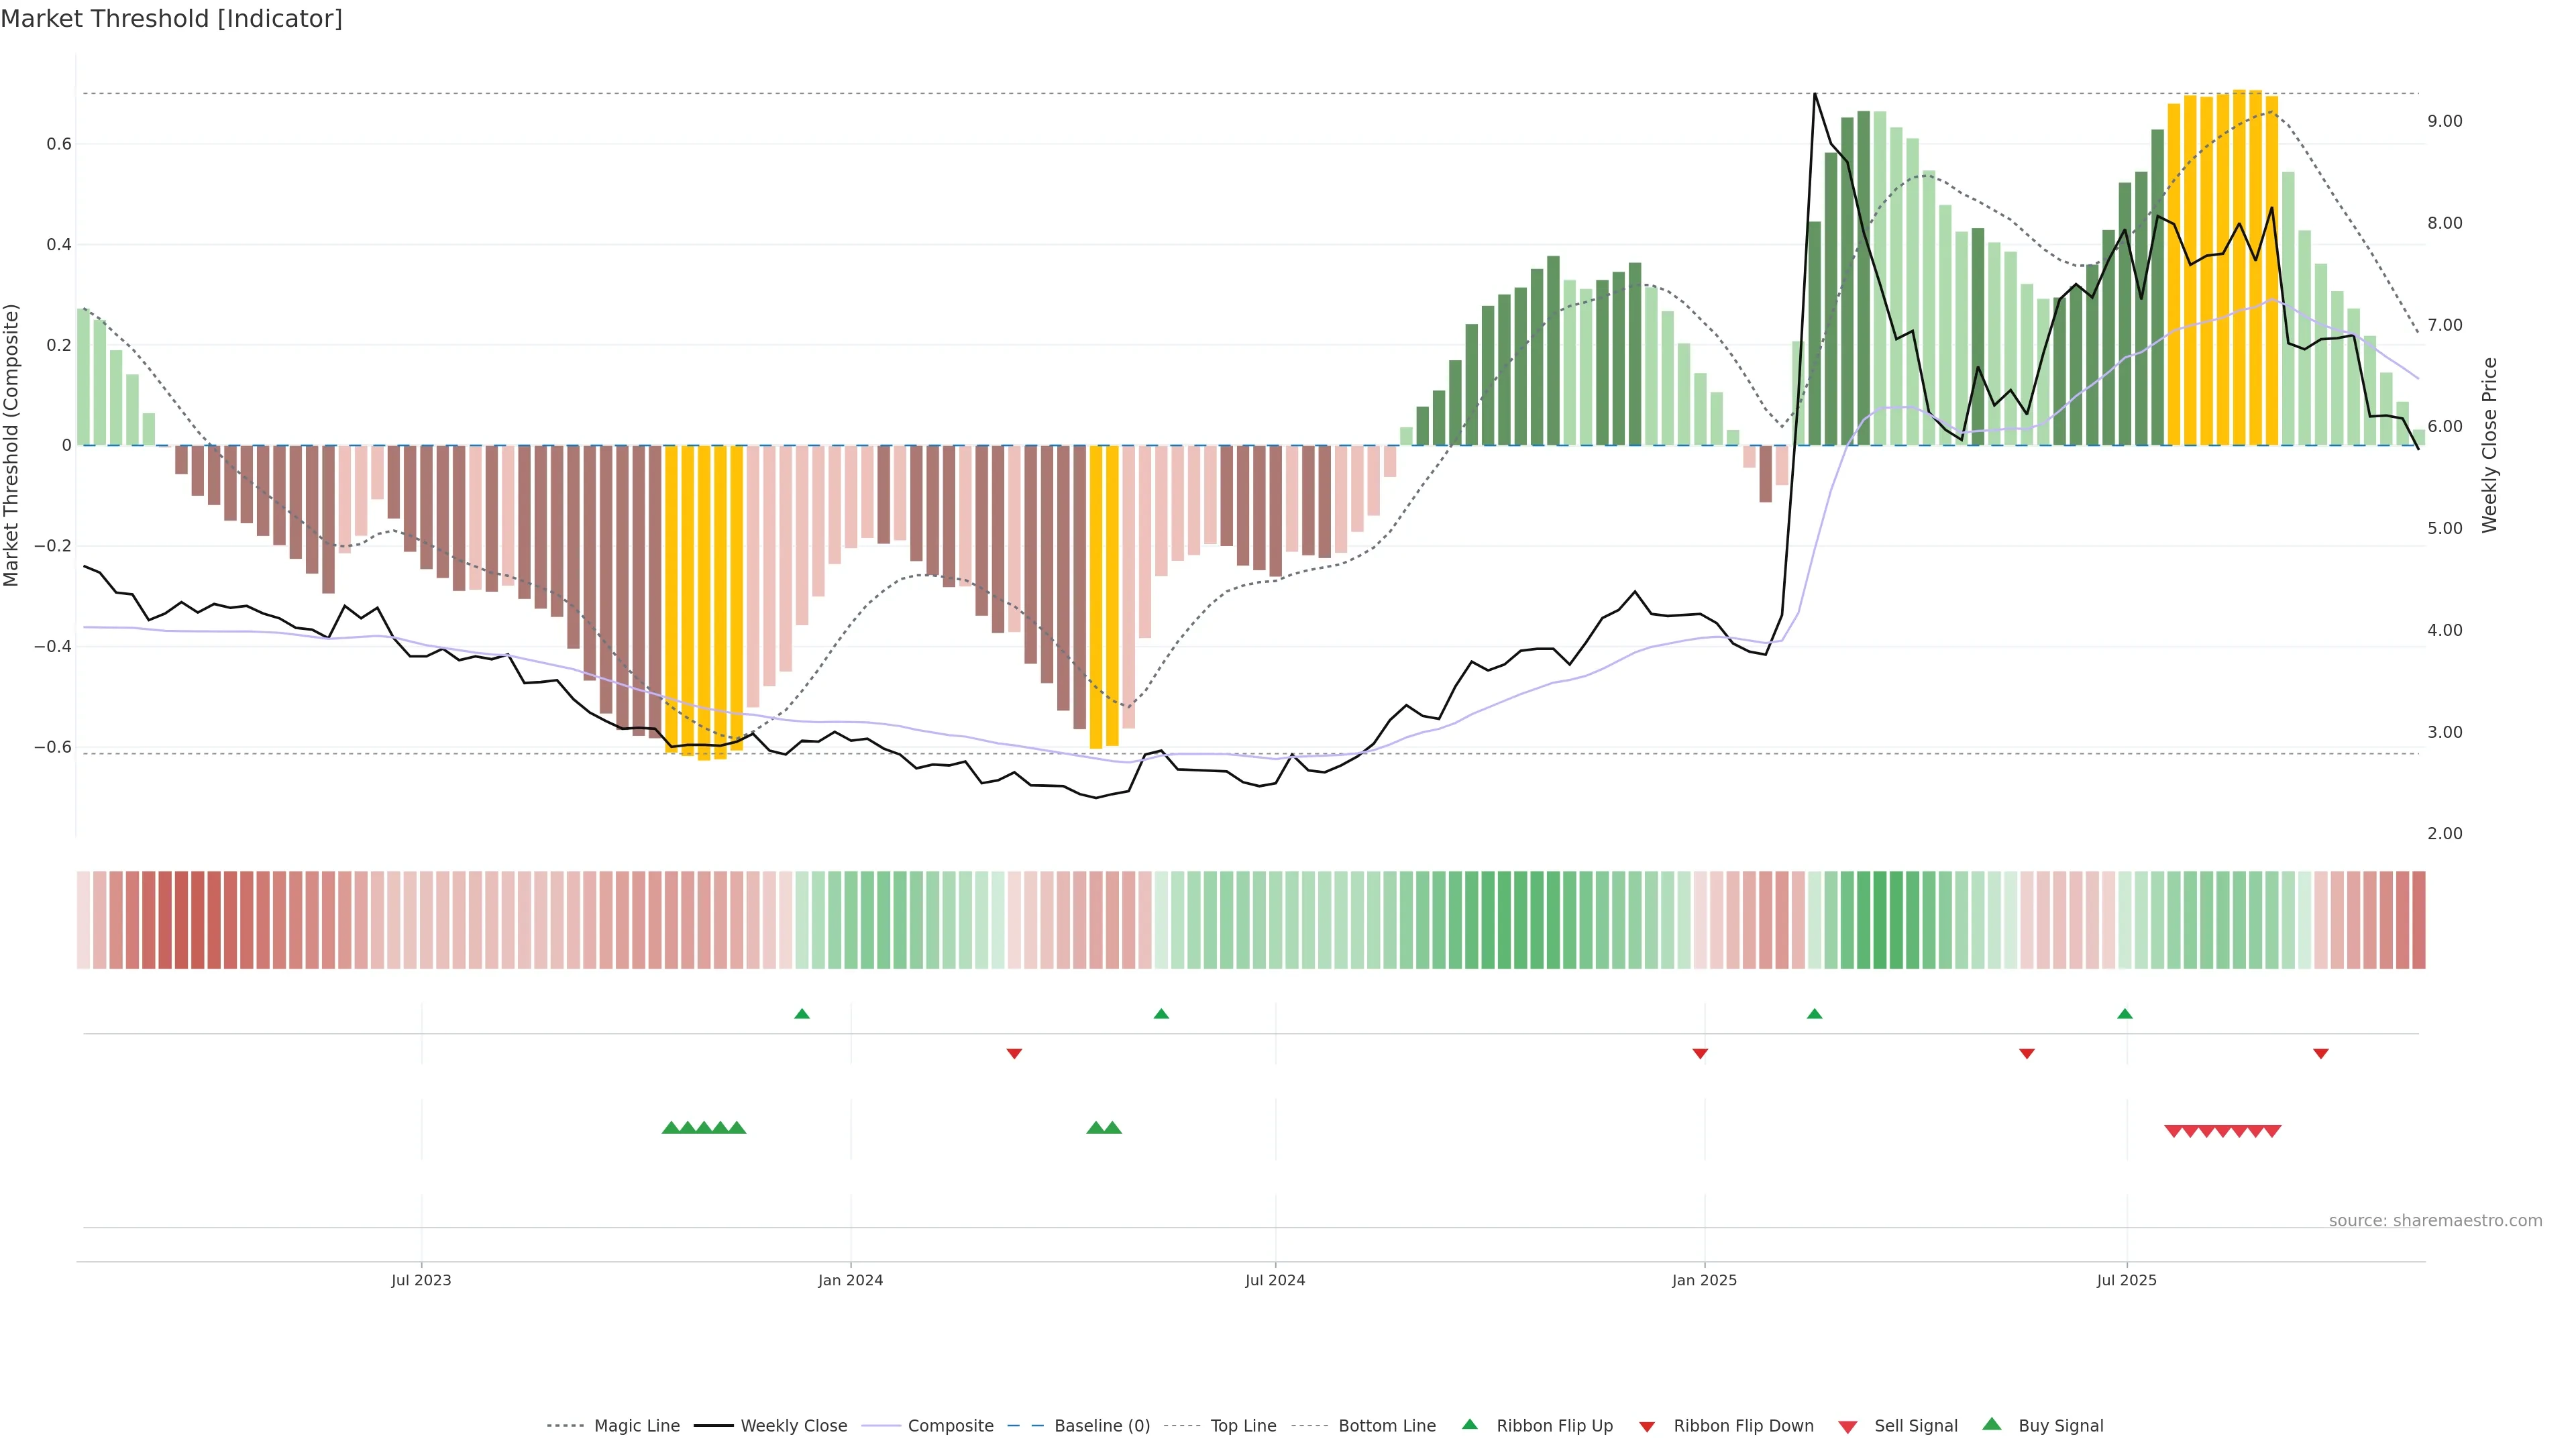Viewport: 2576px width, 1449px height.
Task: Toggle the Top Line legend entry
Action: coord(1243,1426)
